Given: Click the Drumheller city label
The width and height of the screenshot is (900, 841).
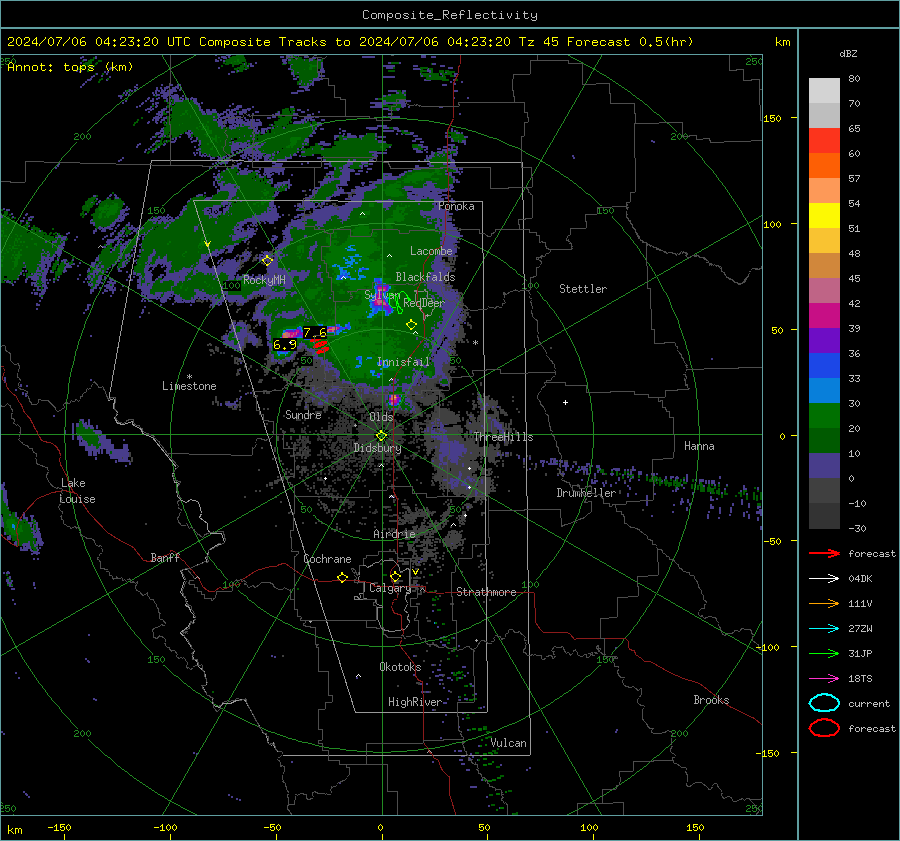Looking at the screenshot, I should coord(586,493).
